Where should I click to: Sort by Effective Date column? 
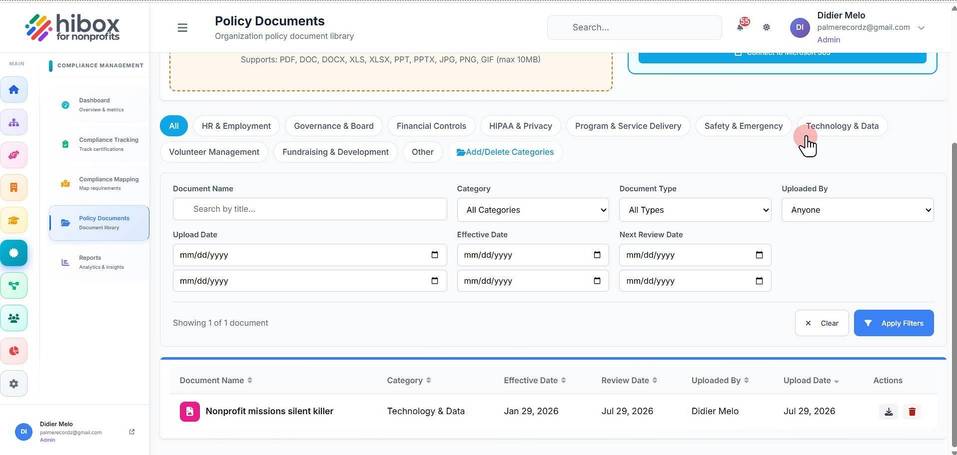[x=534, y=380]
